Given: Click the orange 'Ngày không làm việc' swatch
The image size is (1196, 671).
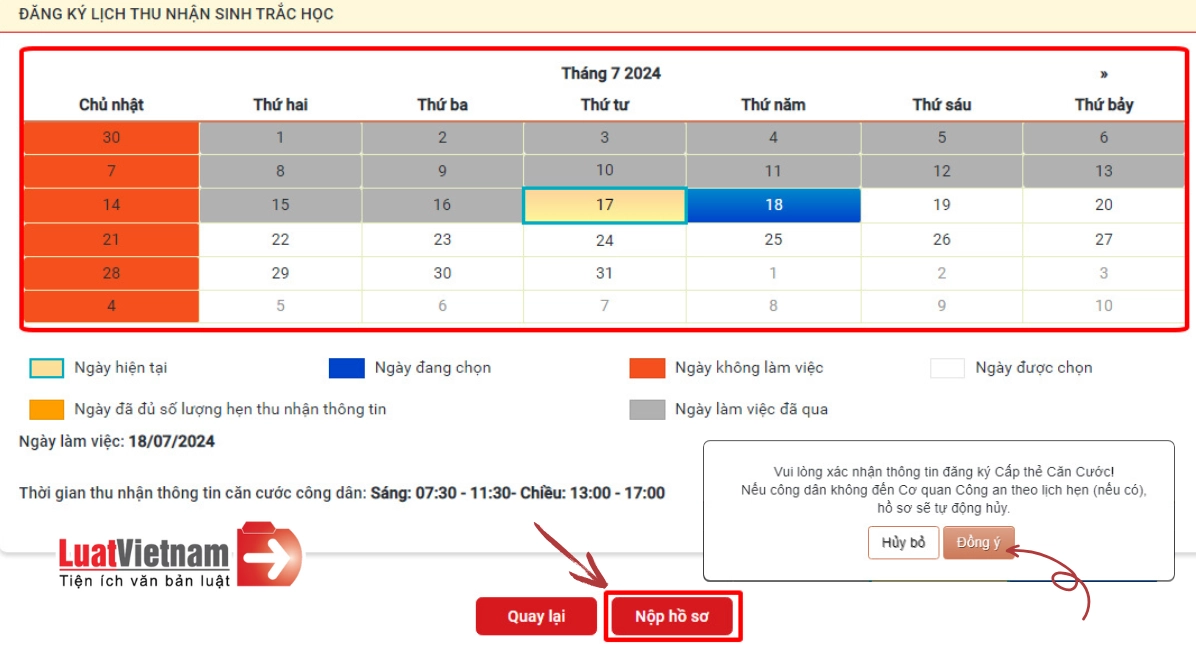Looking at the screenshot, I should [x=647, y=368].
